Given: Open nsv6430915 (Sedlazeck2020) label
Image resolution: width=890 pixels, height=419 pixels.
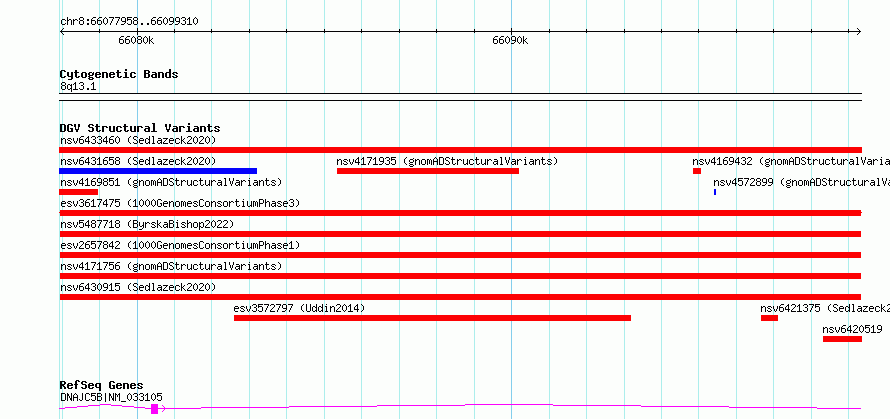Looking at the screenshot, I should (x=138, y=287).
